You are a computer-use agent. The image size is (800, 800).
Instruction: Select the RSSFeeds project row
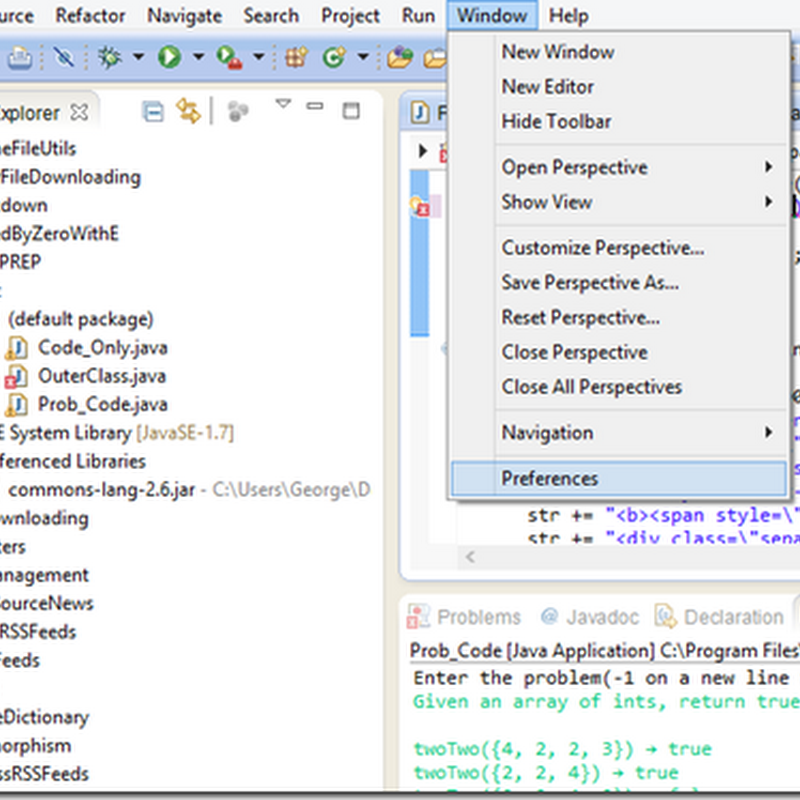38,632
